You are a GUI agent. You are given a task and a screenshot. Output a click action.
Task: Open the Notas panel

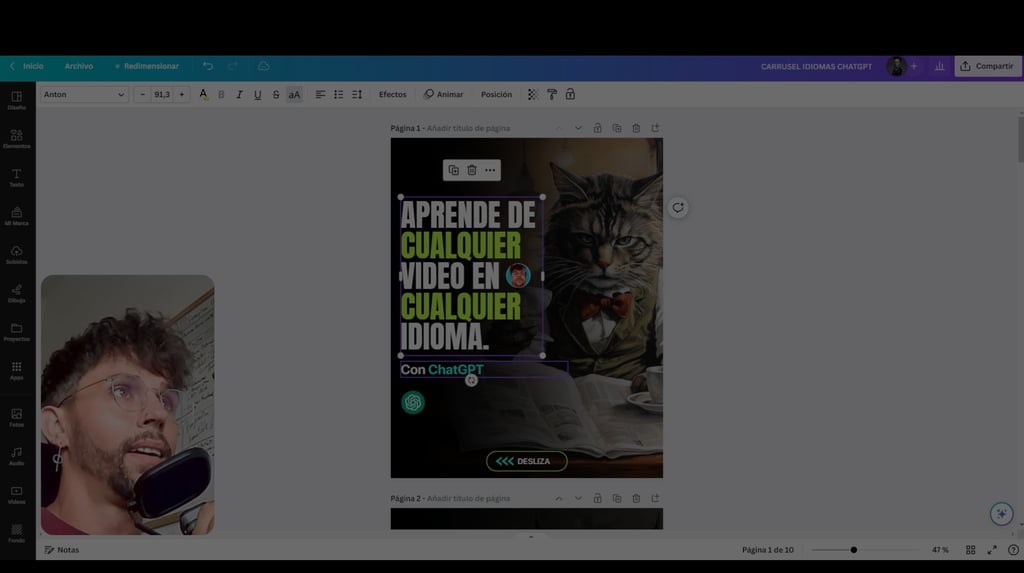coord(61,550)
